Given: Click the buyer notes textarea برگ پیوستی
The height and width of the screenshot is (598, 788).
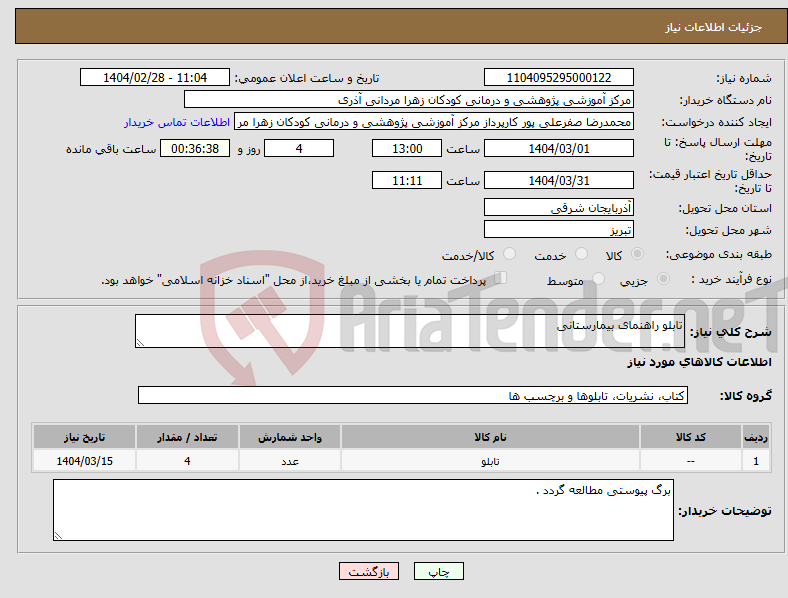Looking at the screenshot, I should point(363,510).
